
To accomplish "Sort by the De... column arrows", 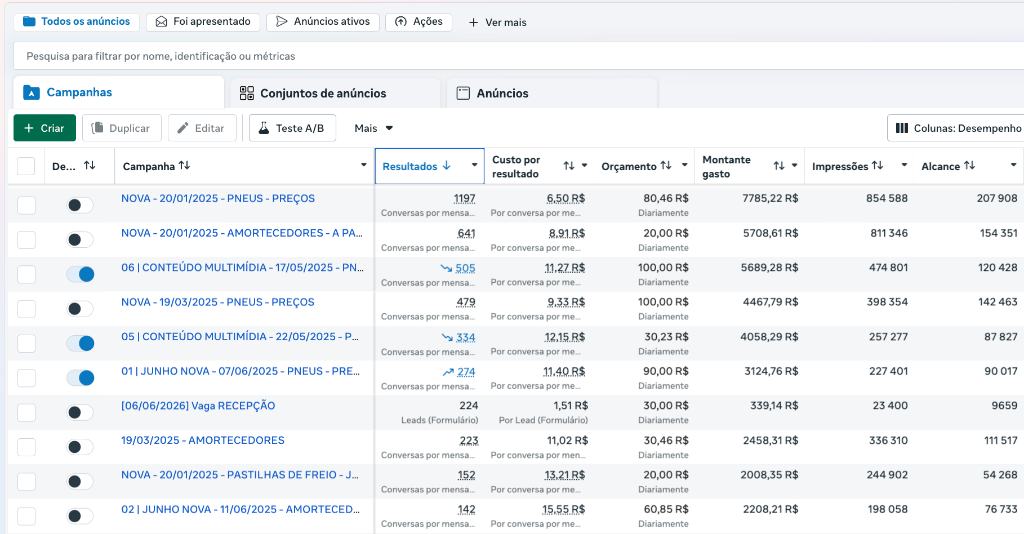I will coord(89,166).
